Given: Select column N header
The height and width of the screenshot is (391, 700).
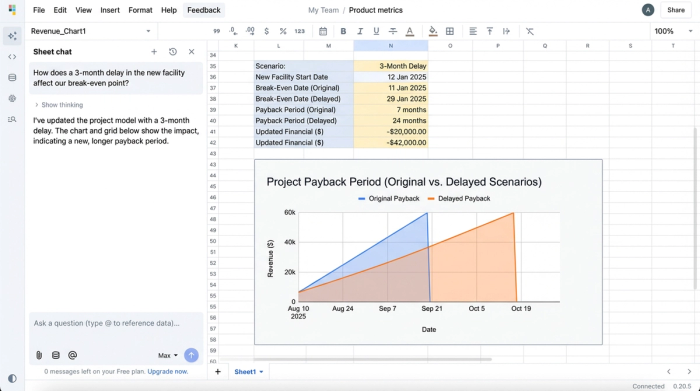Looking at the screenshot, I should (x=391, y=46).
